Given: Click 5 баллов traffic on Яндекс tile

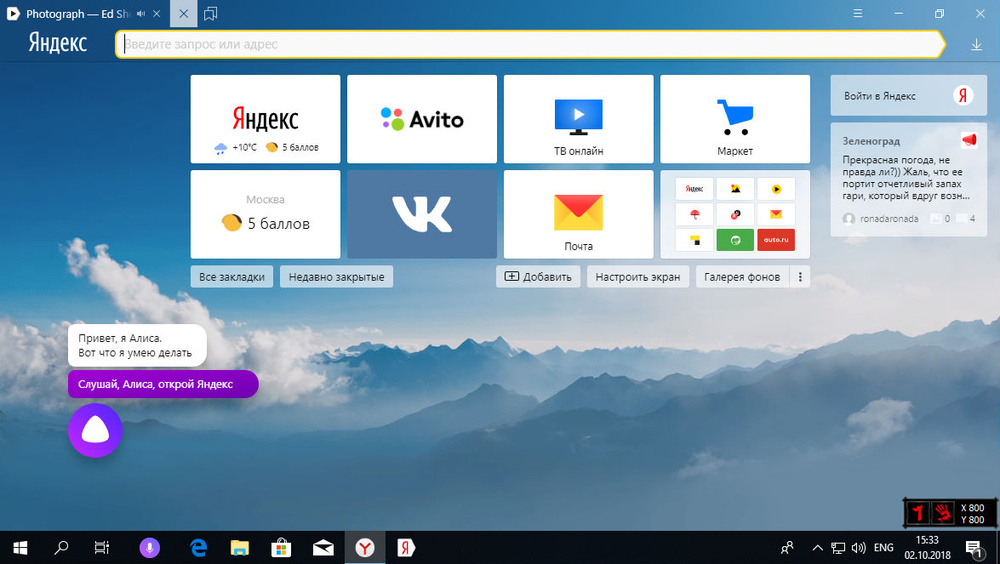Looking at the screenshot, I should (292, 147).
